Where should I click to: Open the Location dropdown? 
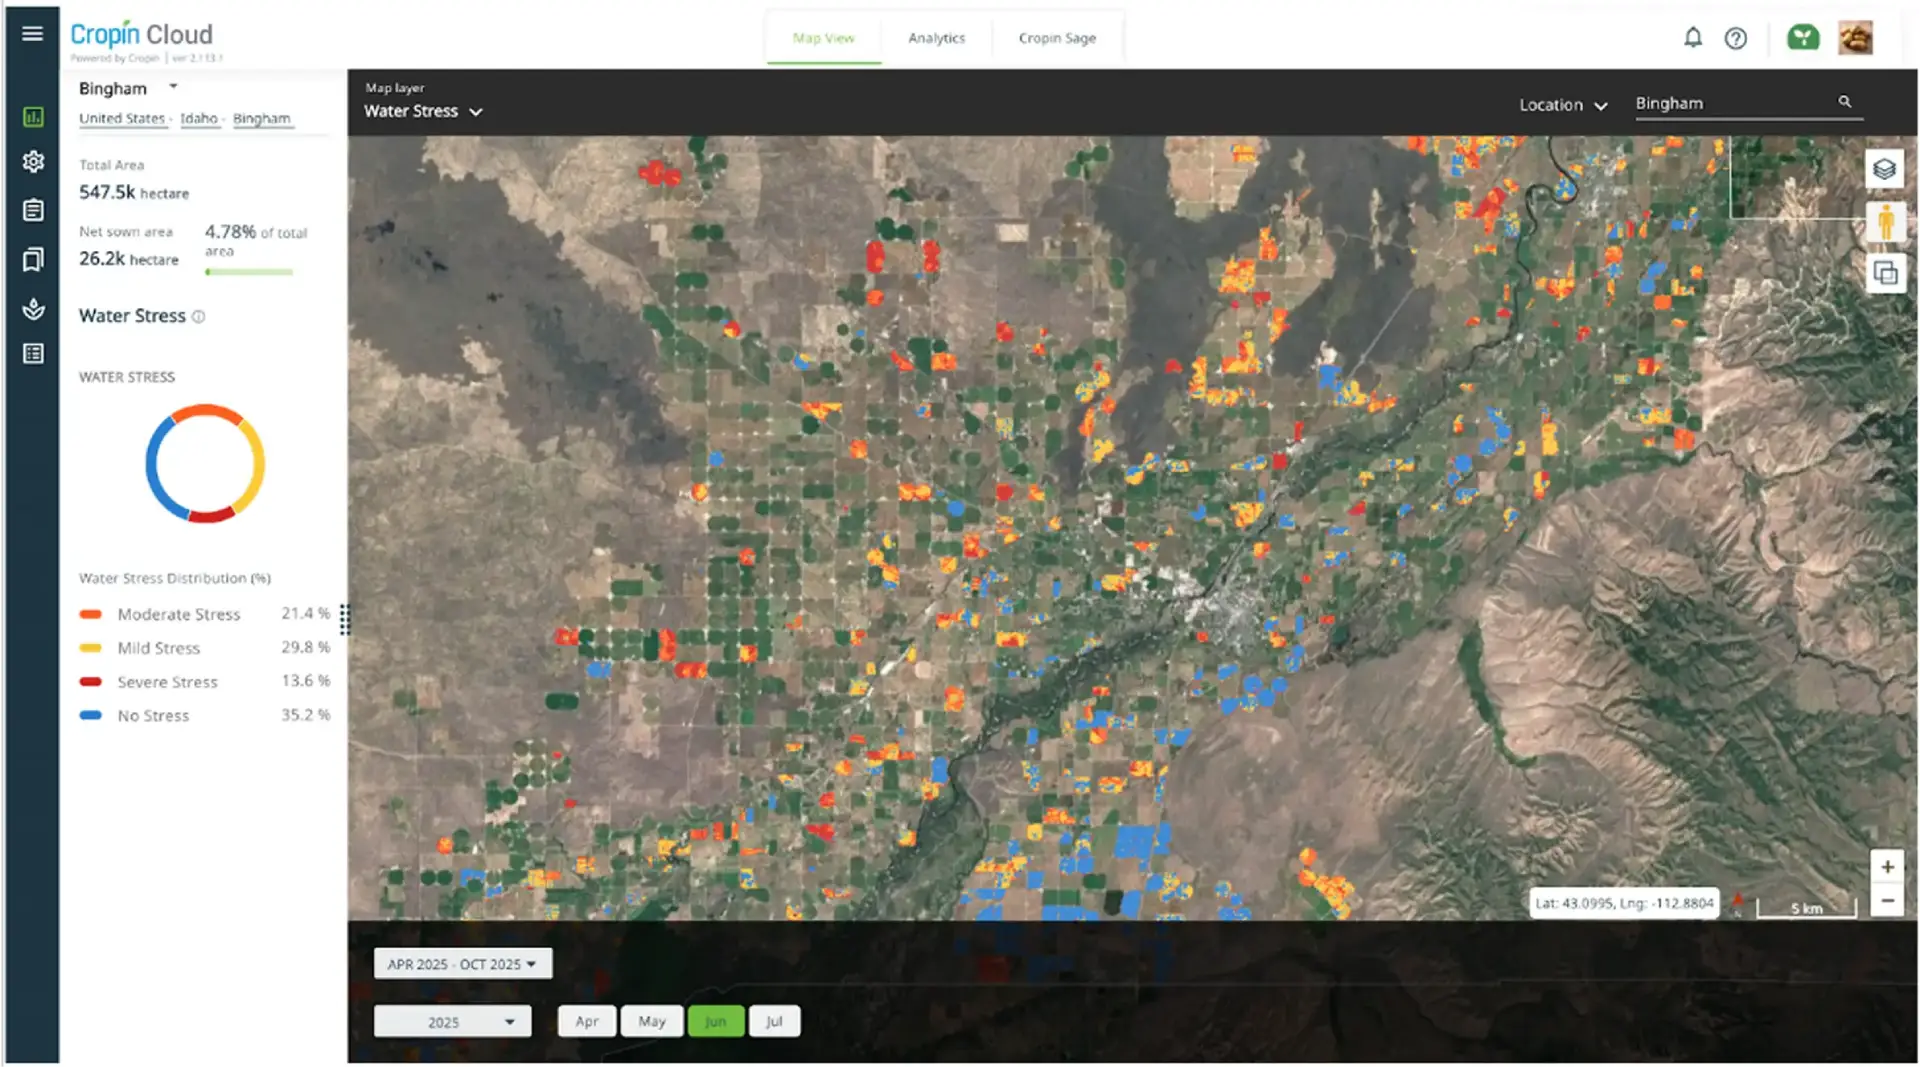pyautogui.click(x=1562, y=105)
